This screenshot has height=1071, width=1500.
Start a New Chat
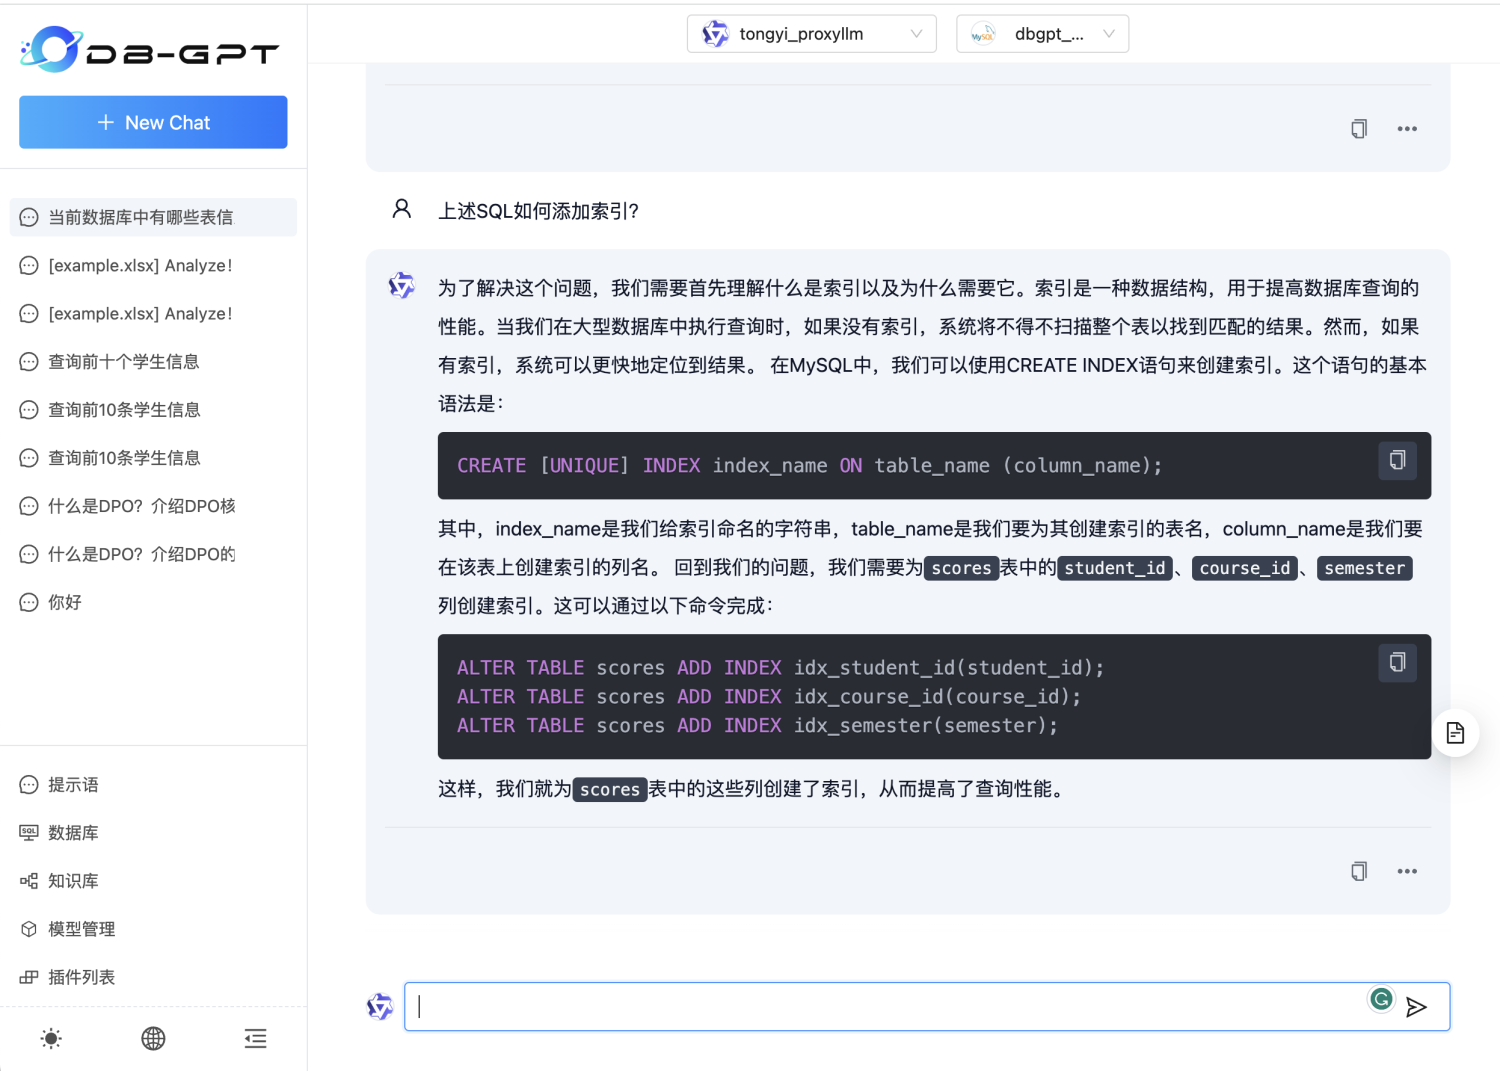click(x=152, y=122)
